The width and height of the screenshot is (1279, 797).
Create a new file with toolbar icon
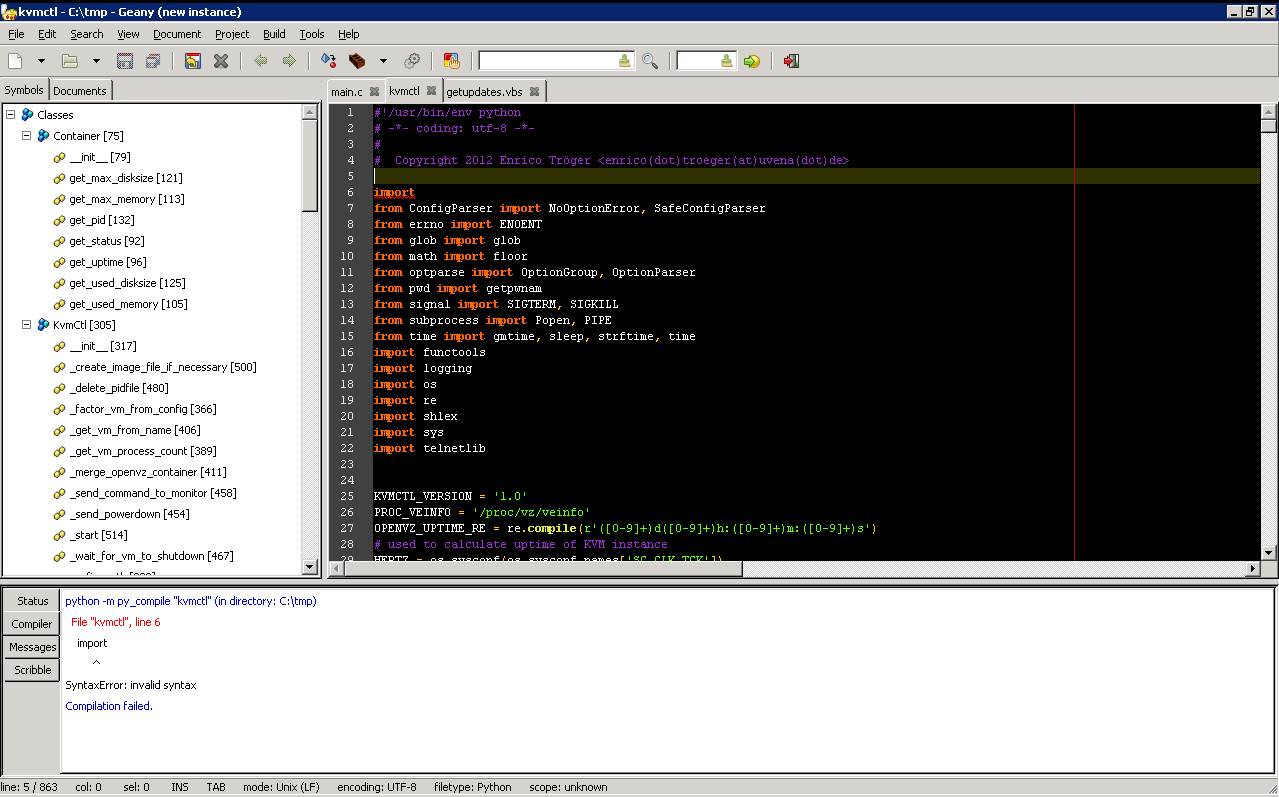tap(15, 61)
